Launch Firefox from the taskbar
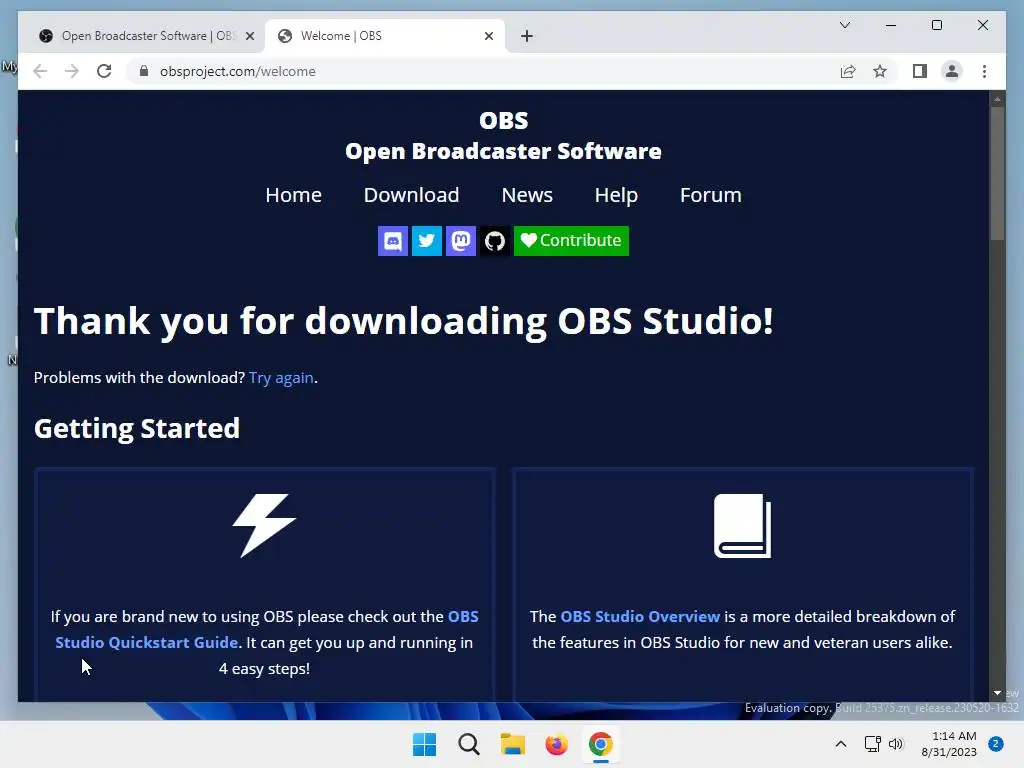The height and width of the screenshot is (768, 1024). (x=556, y=744)
